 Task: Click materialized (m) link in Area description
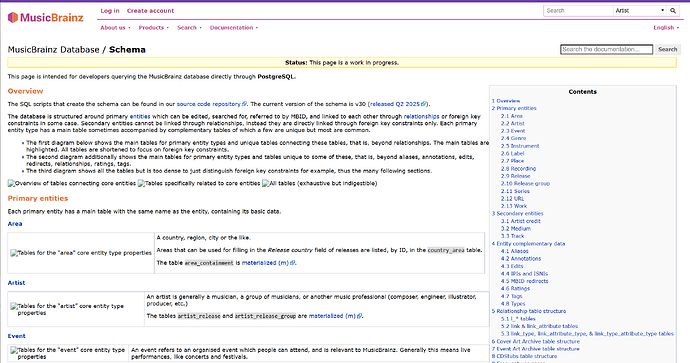[x=268, y=263]
